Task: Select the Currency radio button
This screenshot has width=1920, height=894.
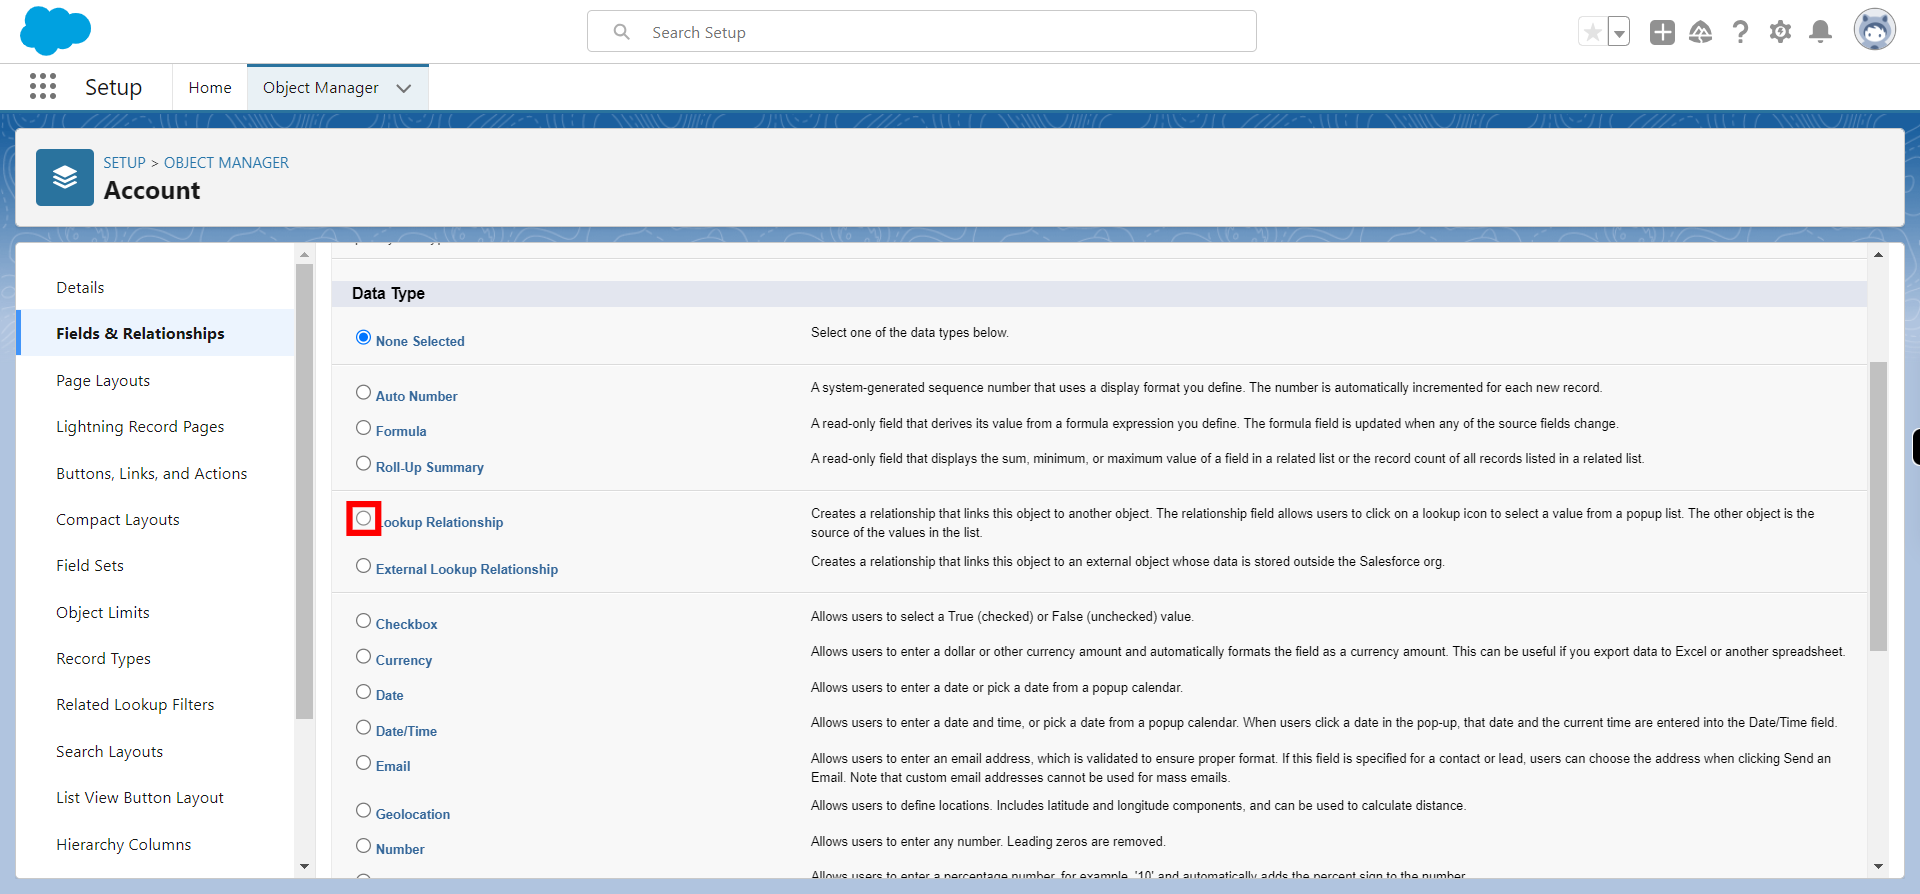Action: tap(363, 656)
